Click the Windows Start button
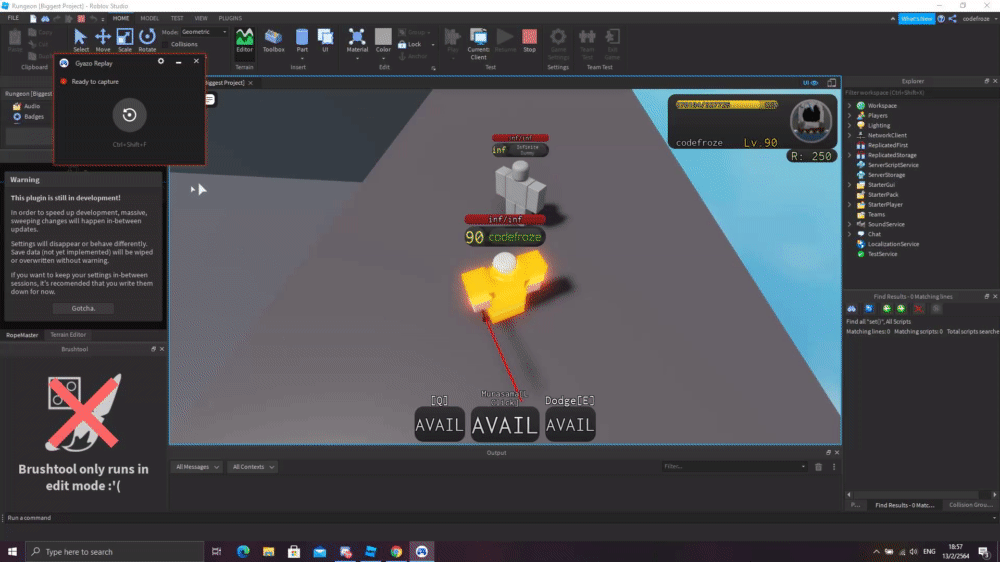Screen dimensions: 1000x562 (x=12, y=552)
